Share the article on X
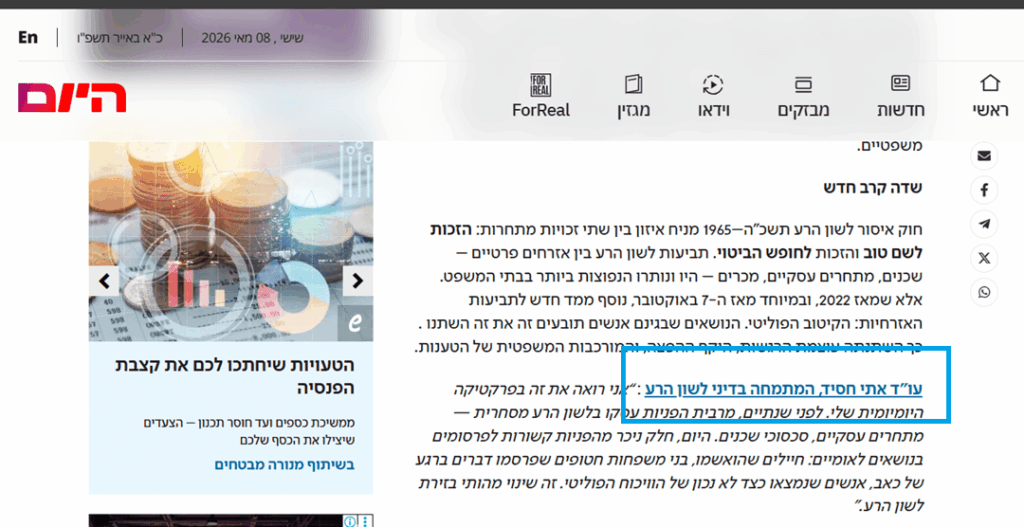This screenshot has width=1024, height=527. click(x=984, y=258)
